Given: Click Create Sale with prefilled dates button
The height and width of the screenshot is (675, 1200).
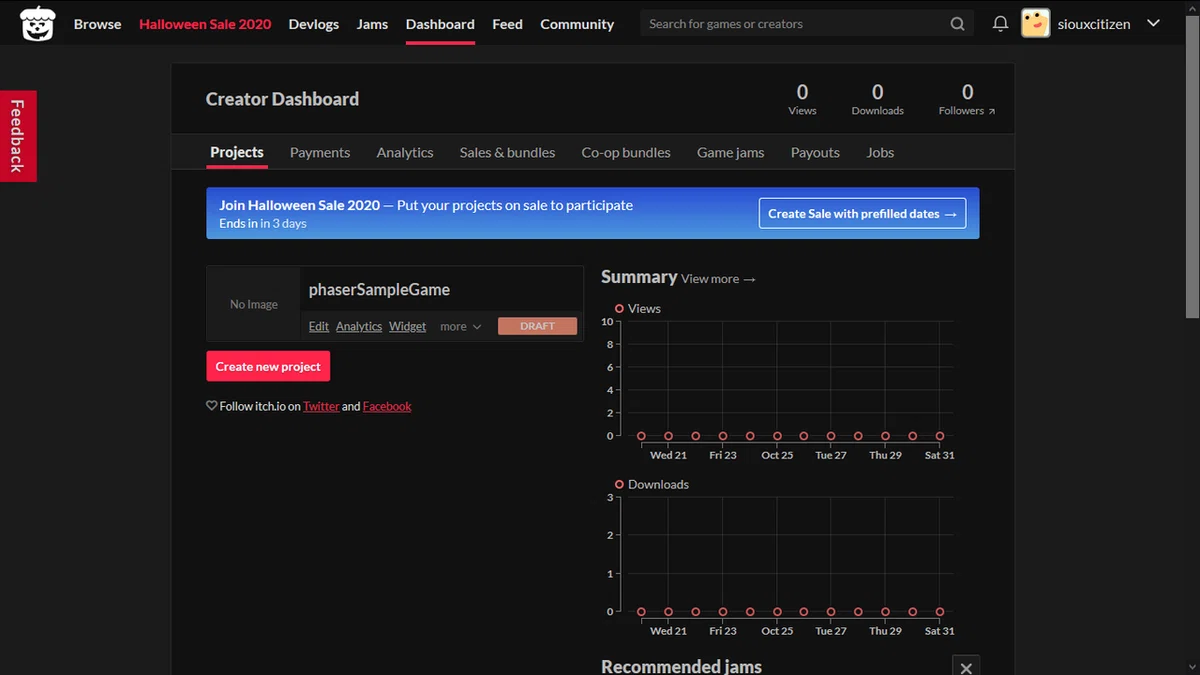Looking at the screenshot, I should [x=862, y=213].
